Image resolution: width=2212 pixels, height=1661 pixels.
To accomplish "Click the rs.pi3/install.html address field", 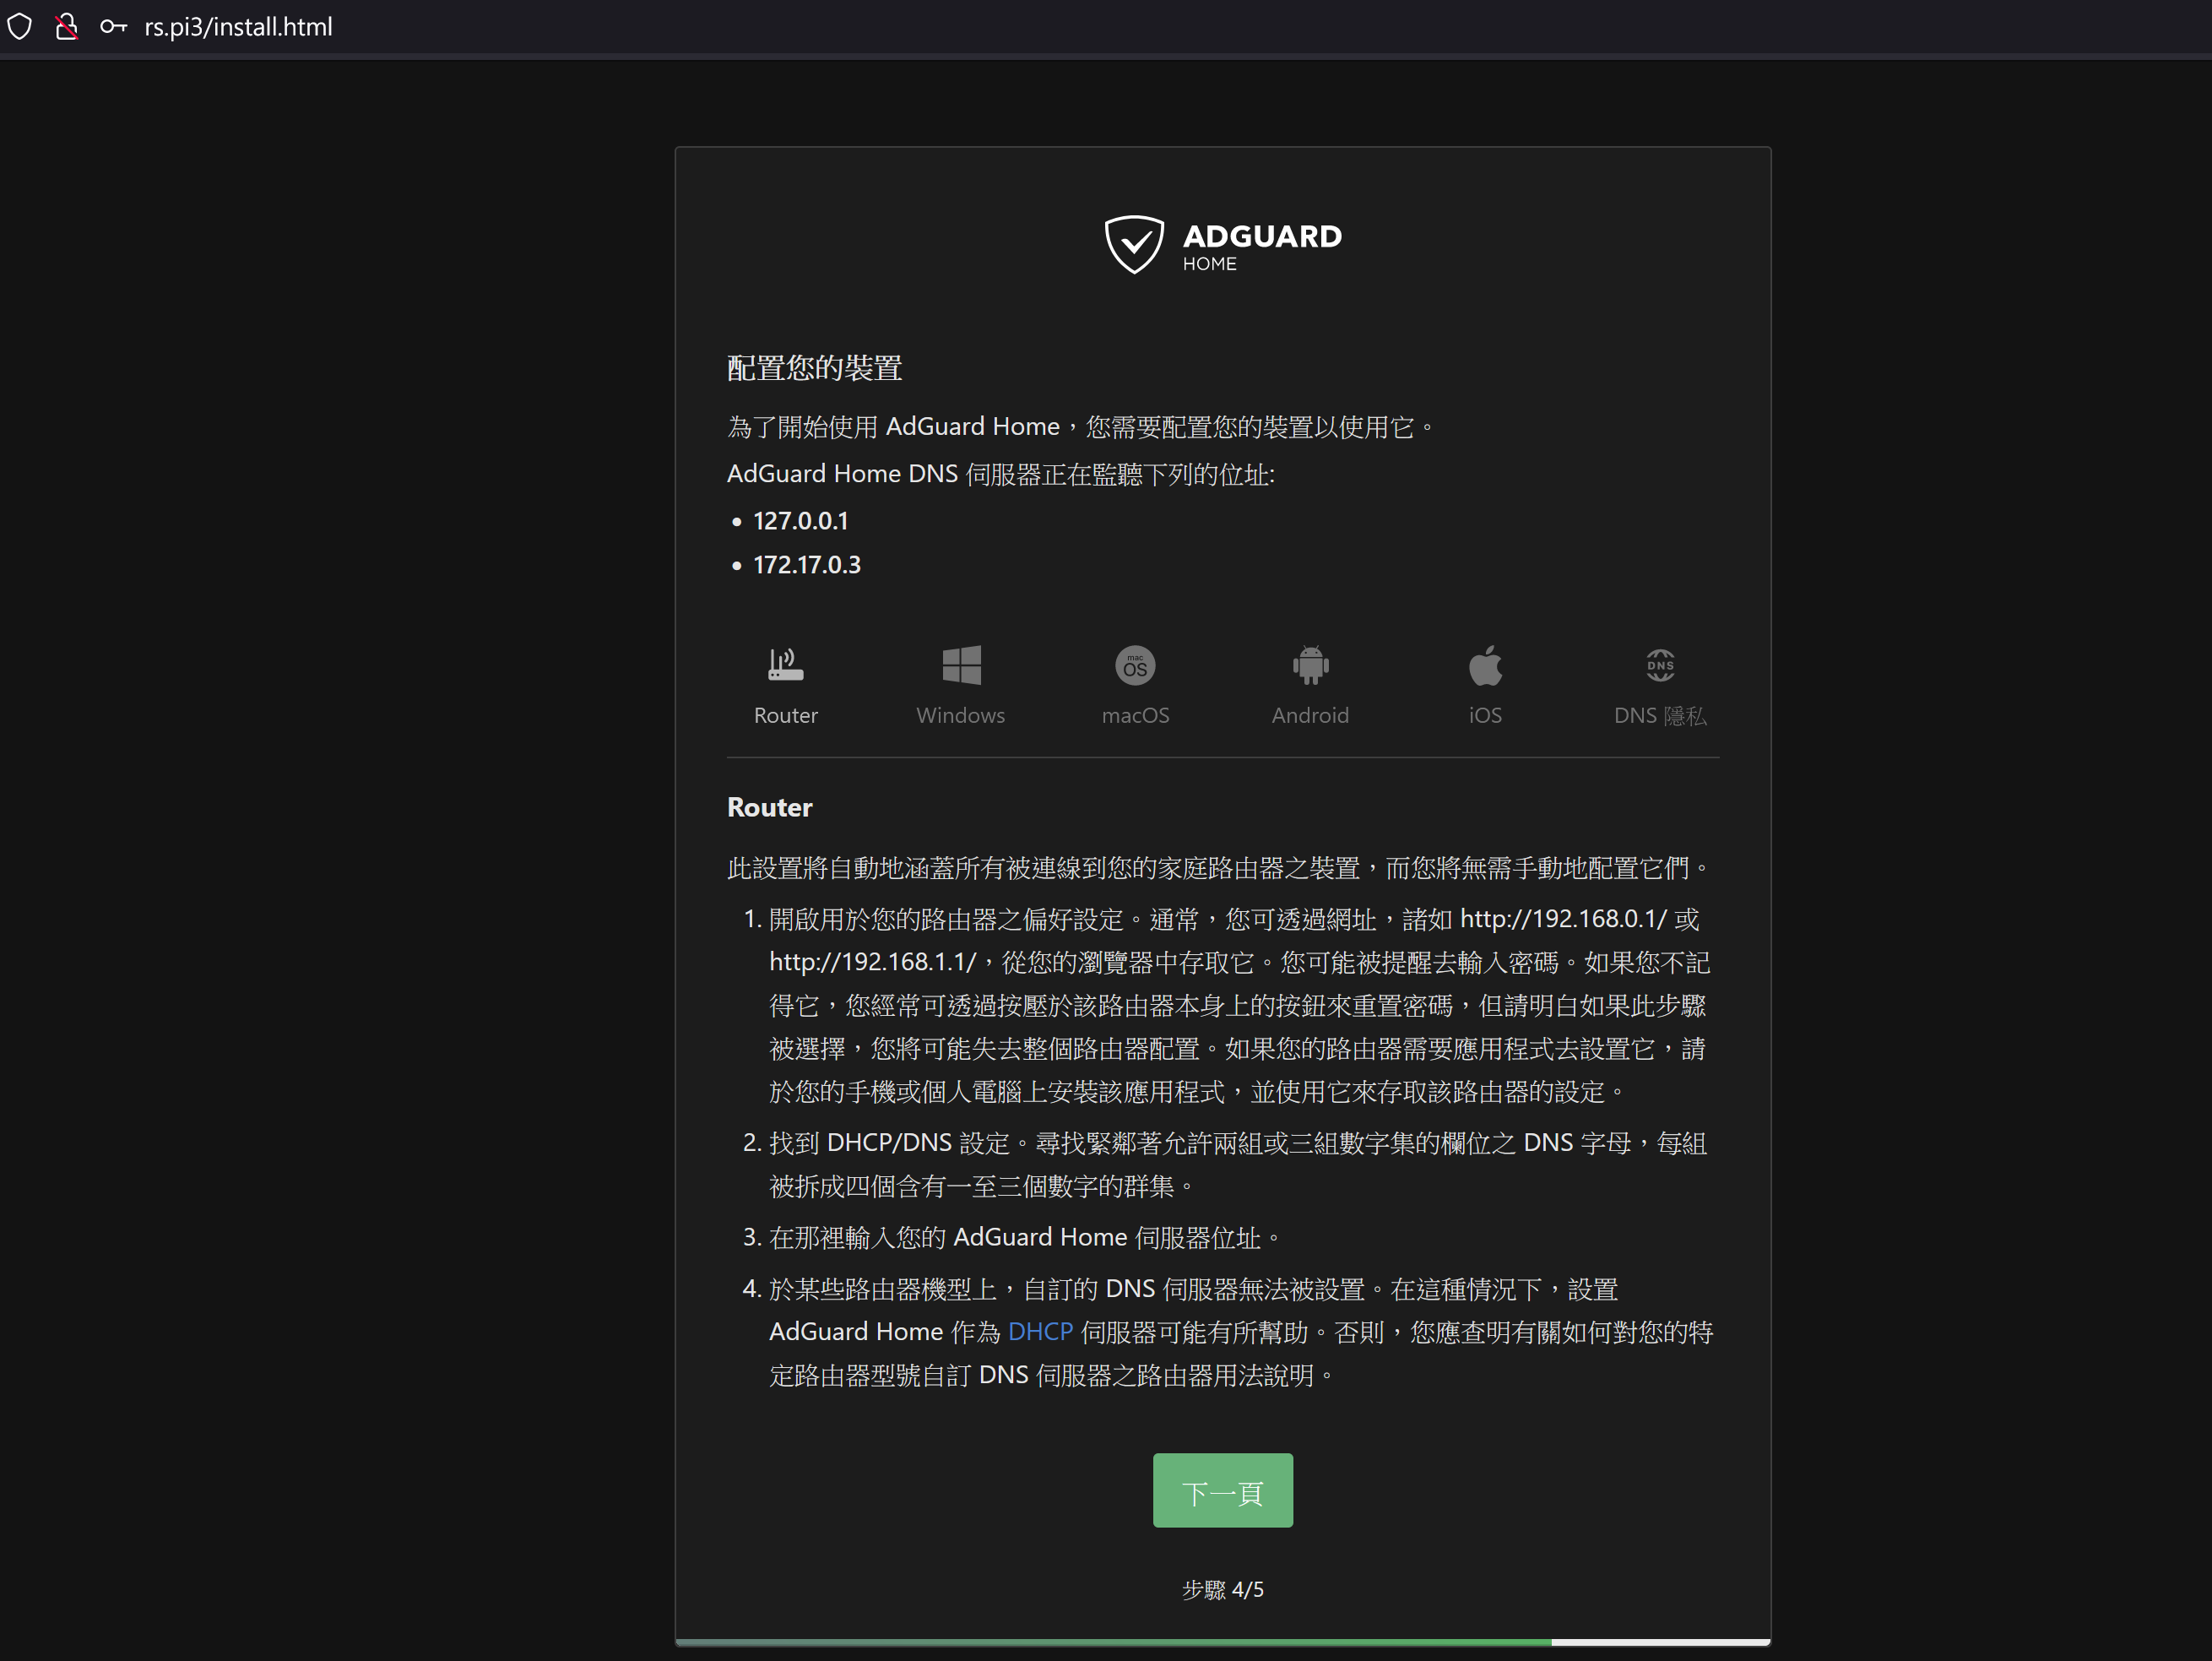I will (x=238, y=27).
